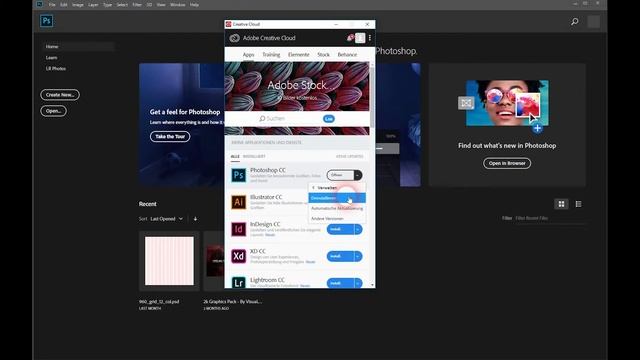640x360 pixels.
Task: Click the Open button in sidebar
Action: (53, 111)
